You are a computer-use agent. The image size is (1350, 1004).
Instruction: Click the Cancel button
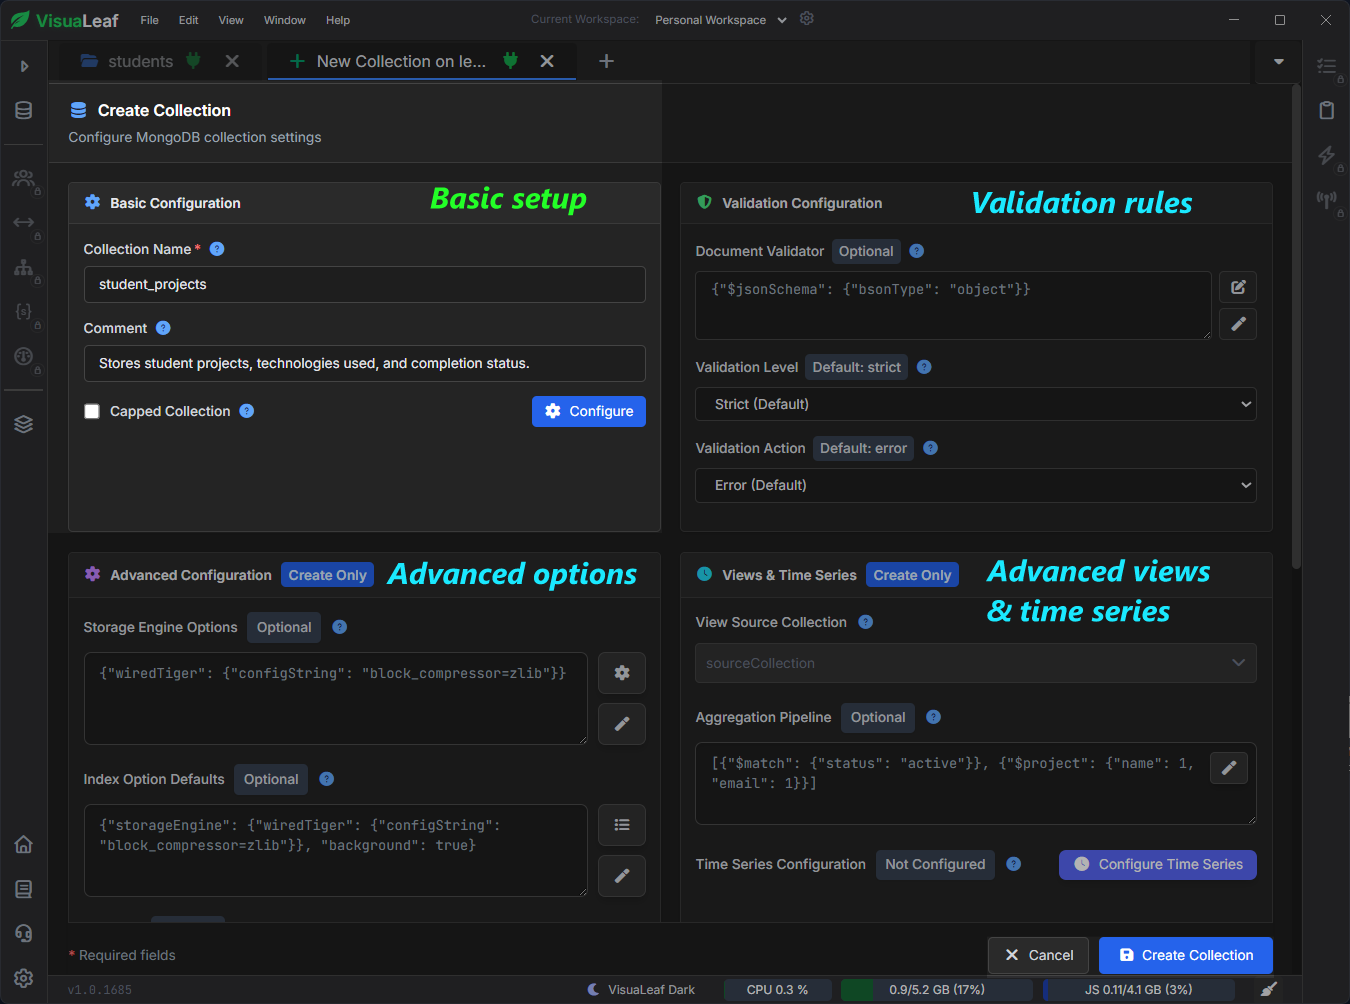(x=1039, y=955)
